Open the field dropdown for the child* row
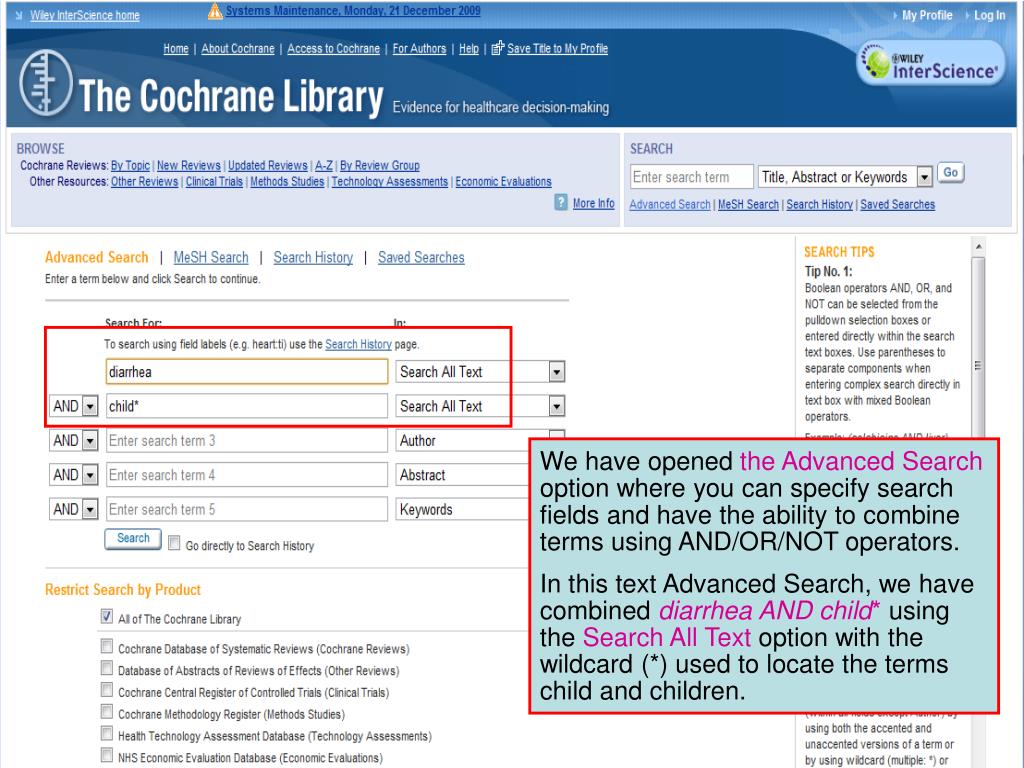 (x=556, y=406)
